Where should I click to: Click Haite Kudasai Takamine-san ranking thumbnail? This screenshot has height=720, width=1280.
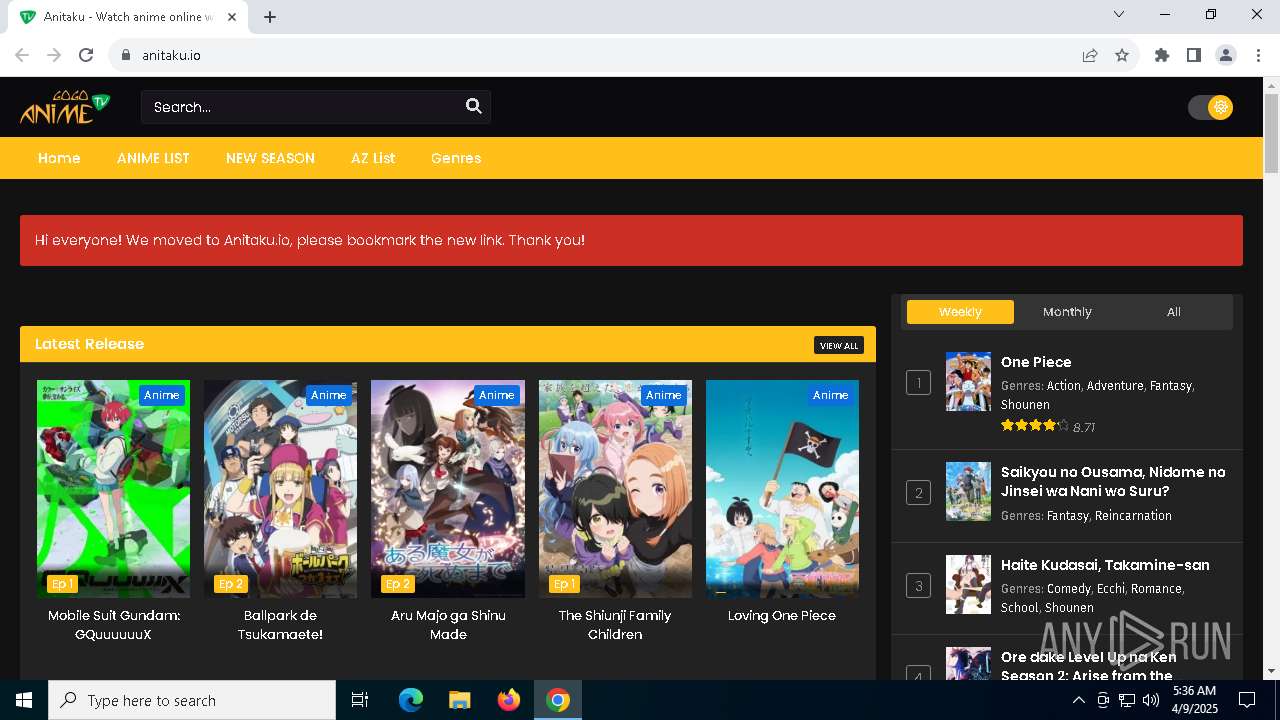pos(968,584)
